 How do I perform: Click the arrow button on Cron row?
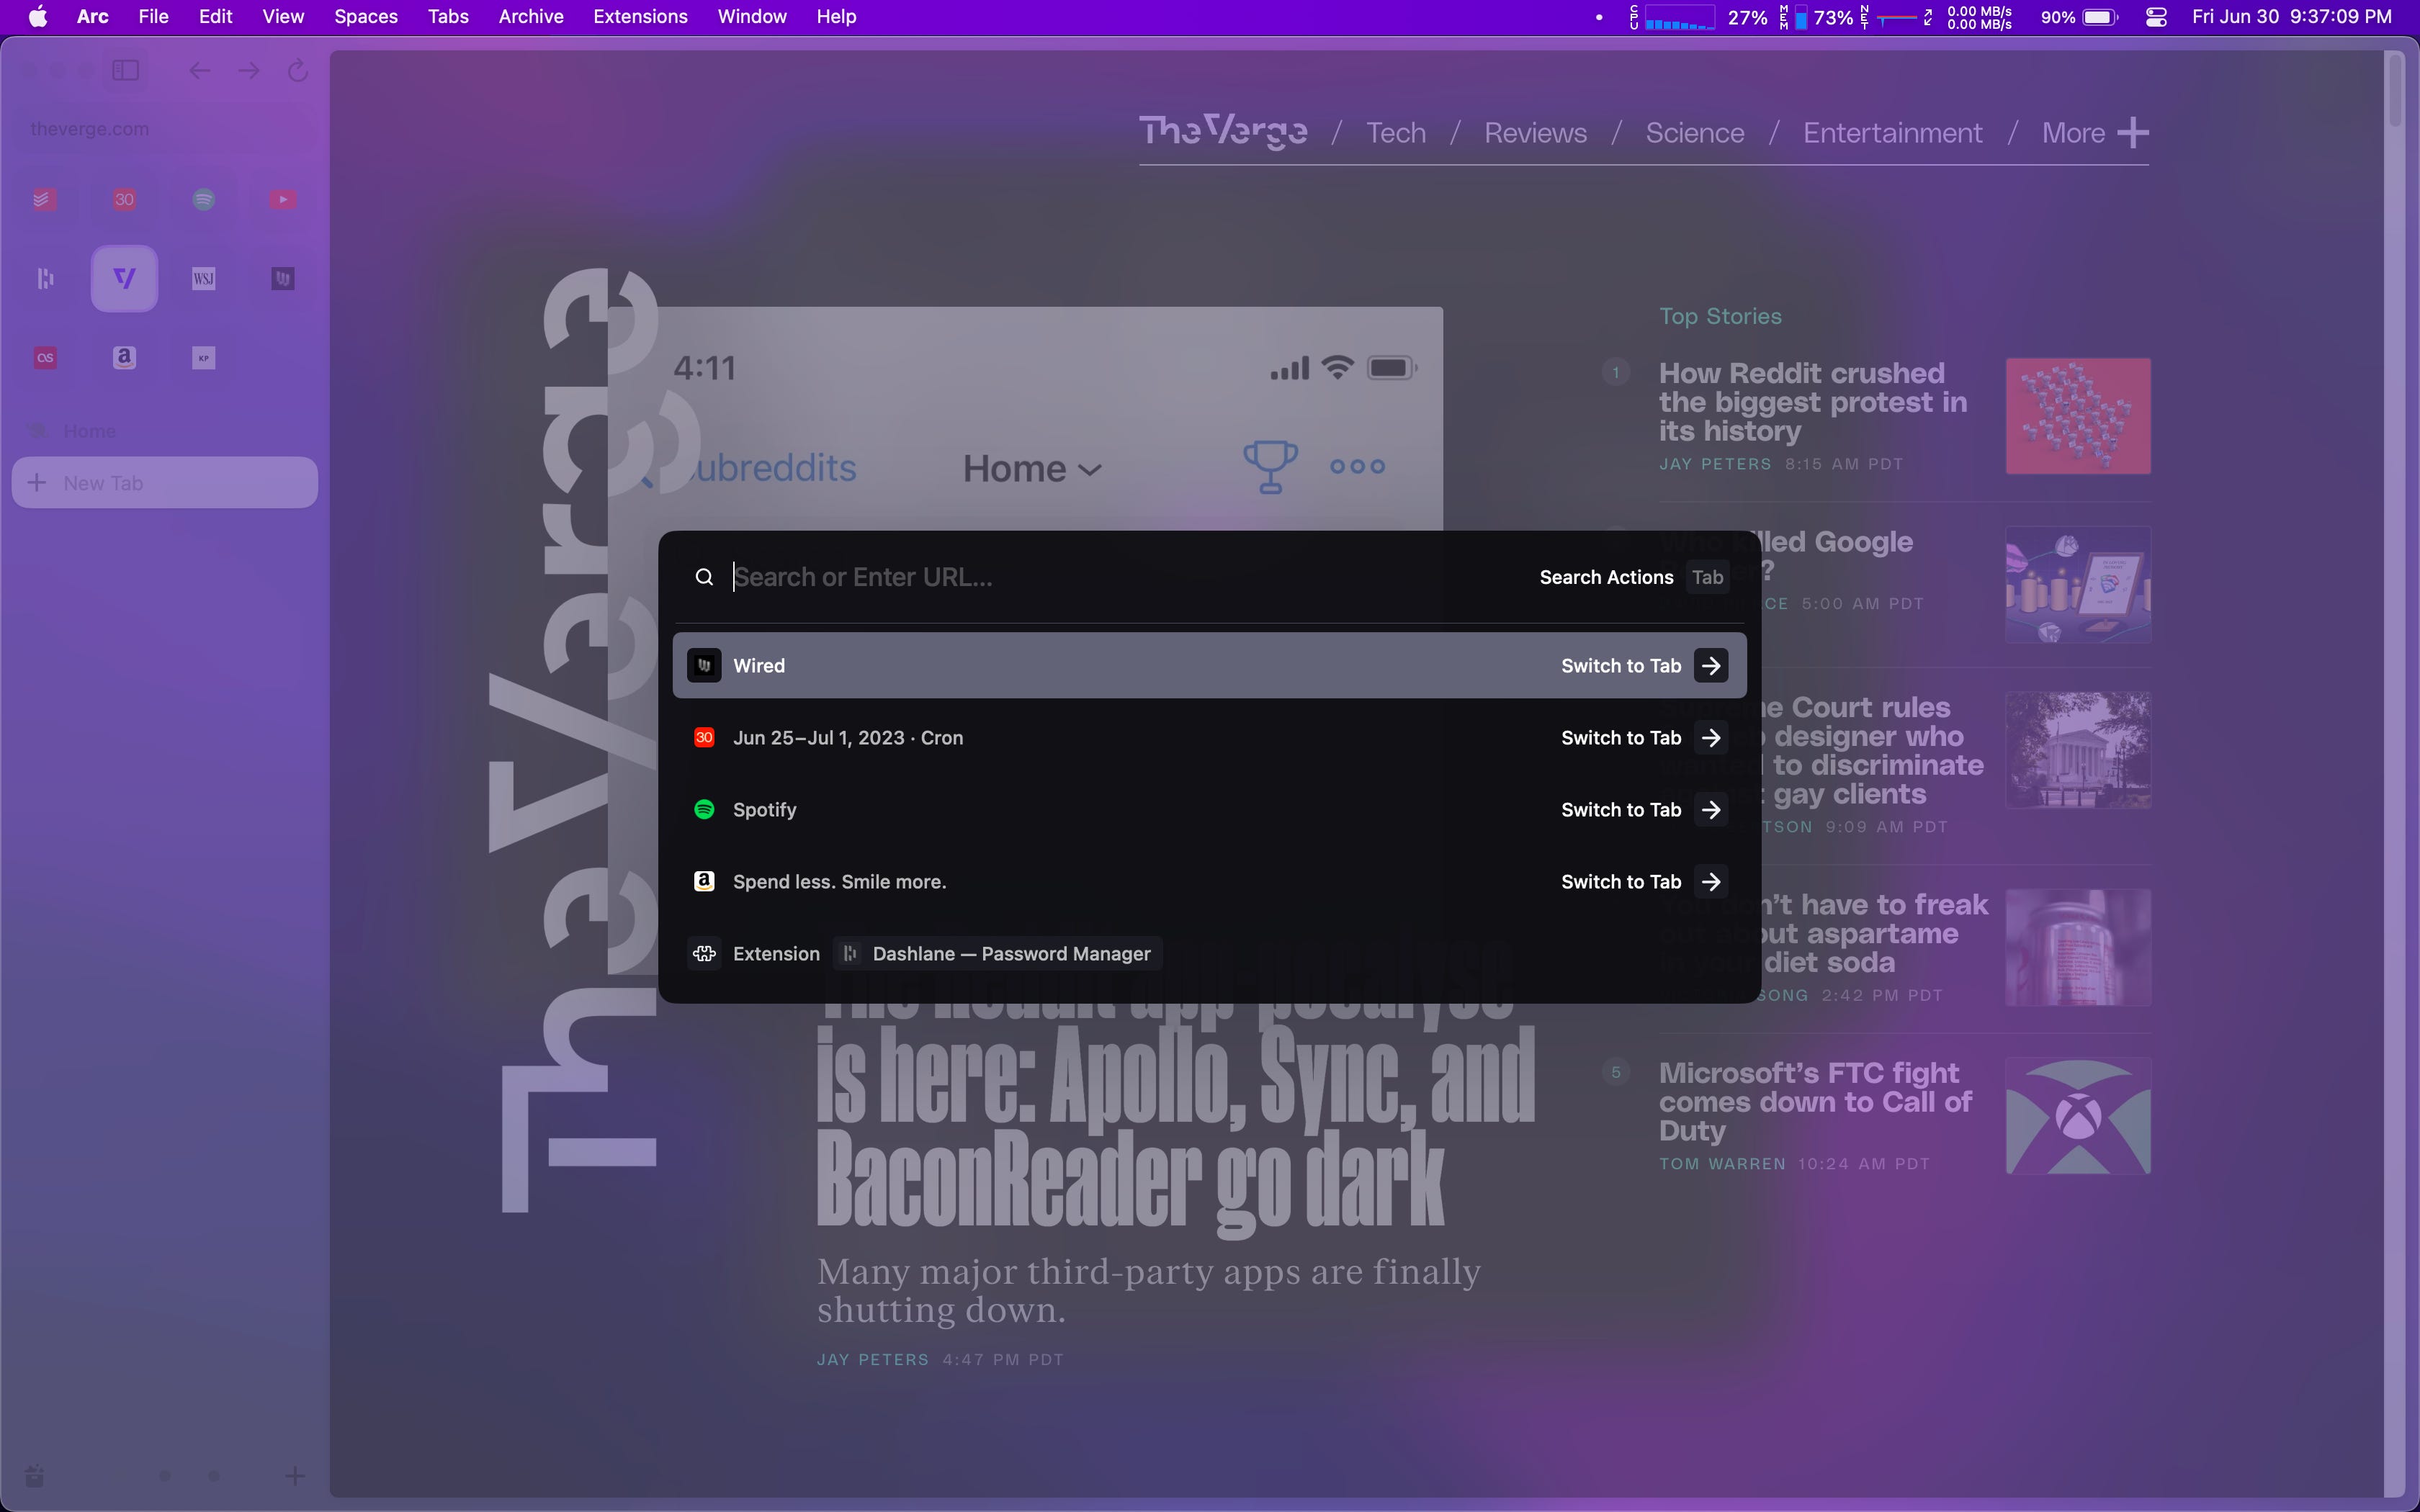1711,737
